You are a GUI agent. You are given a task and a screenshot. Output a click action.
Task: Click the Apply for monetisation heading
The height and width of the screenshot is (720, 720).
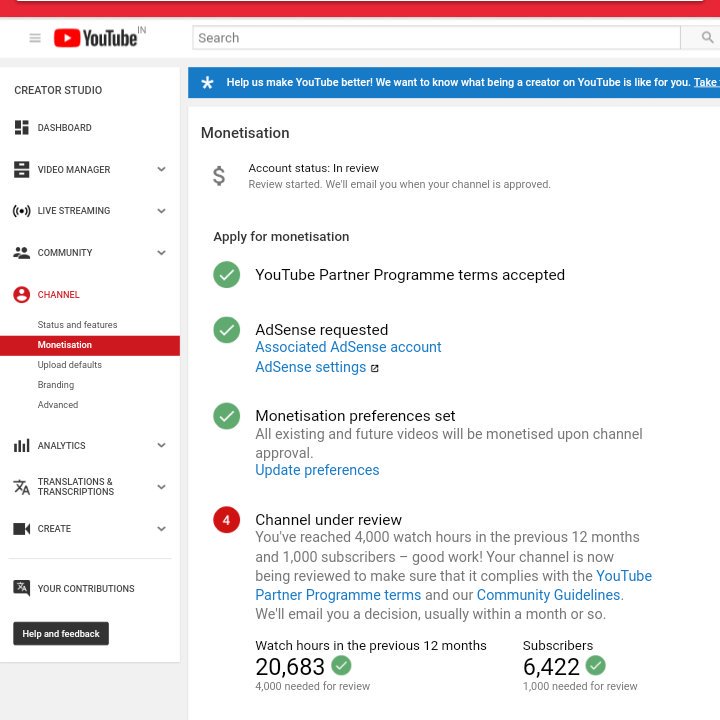point(281,236)
